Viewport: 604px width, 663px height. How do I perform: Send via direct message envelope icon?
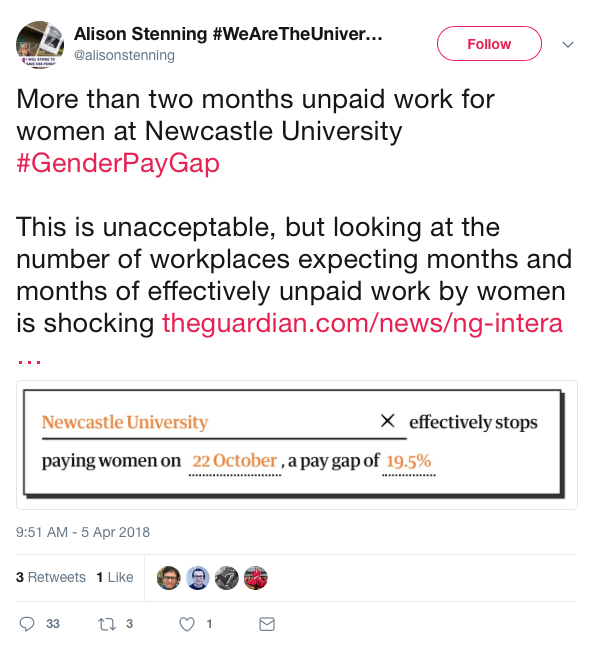(267, 624)
